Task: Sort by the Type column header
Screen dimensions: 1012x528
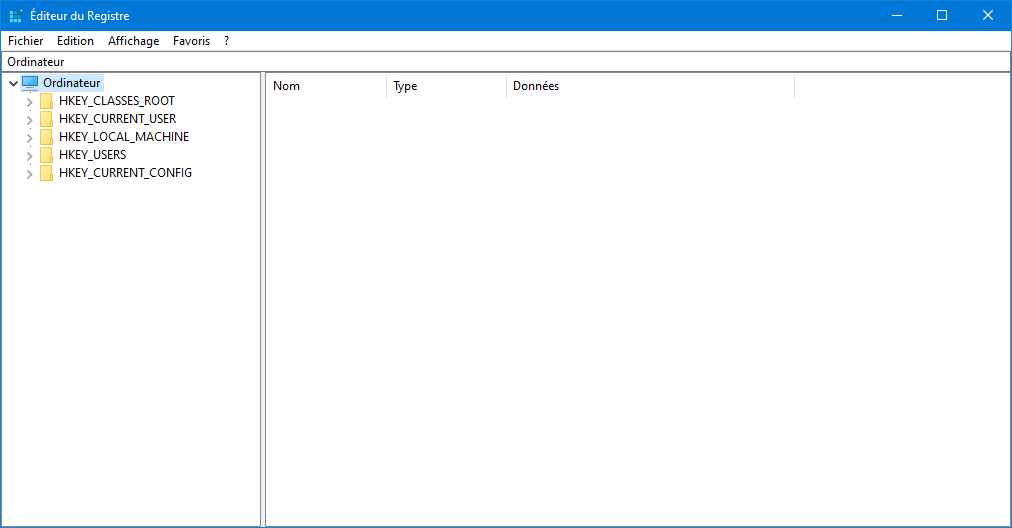Action: pos(447,86)
